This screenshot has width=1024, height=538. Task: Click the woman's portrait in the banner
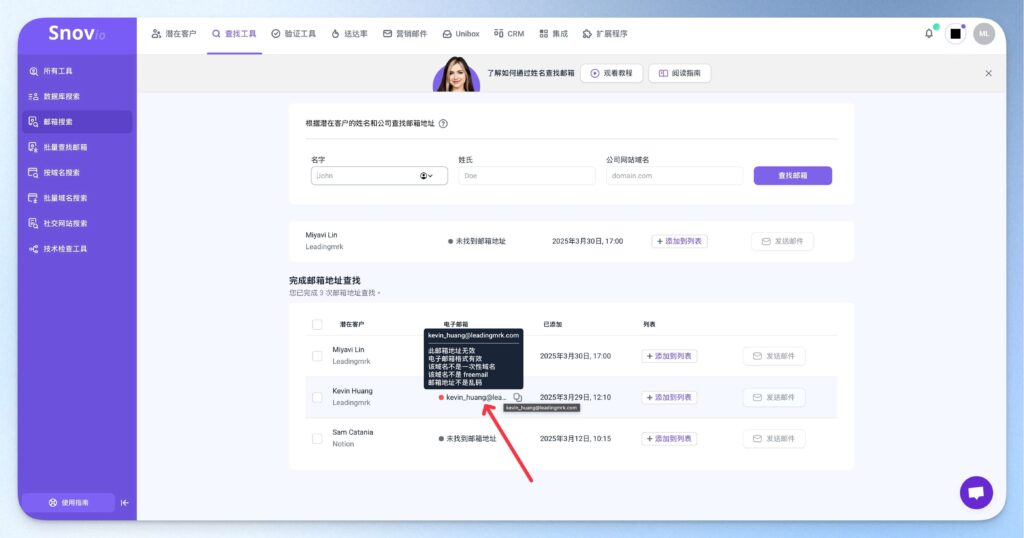(456, 74)
